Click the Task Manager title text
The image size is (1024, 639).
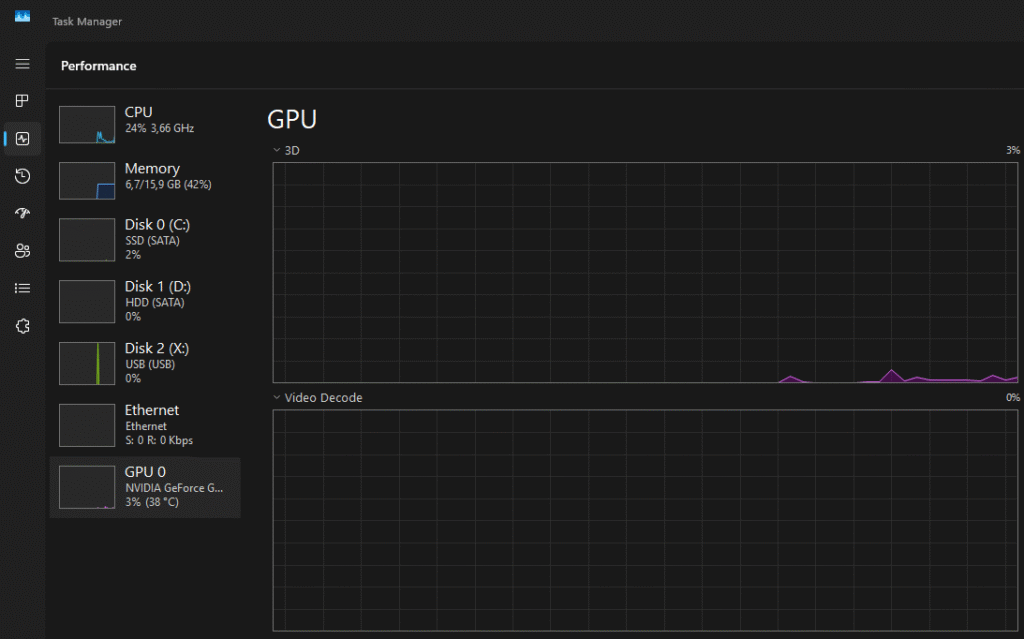(x=87, y=22)
